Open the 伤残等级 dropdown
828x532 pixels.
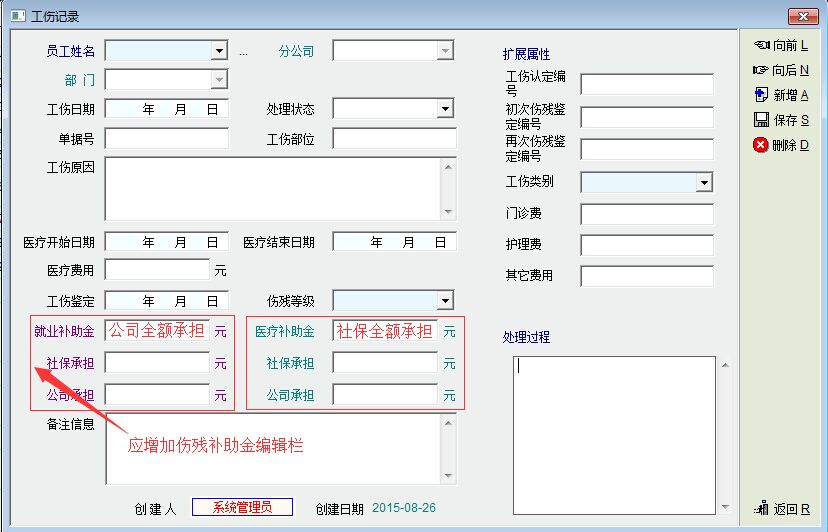446,301
